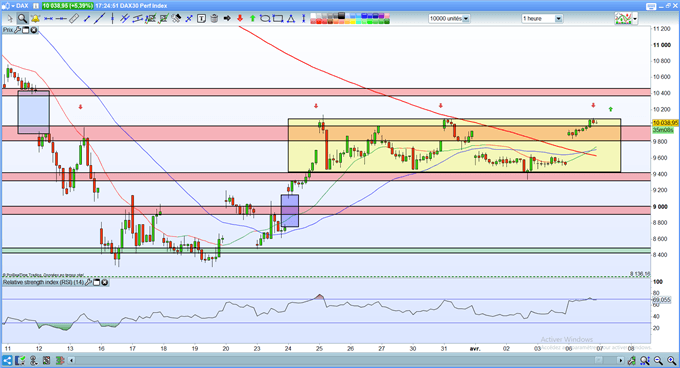
Task: Select the rectangle drawing tool
Action: pos(278,19)
